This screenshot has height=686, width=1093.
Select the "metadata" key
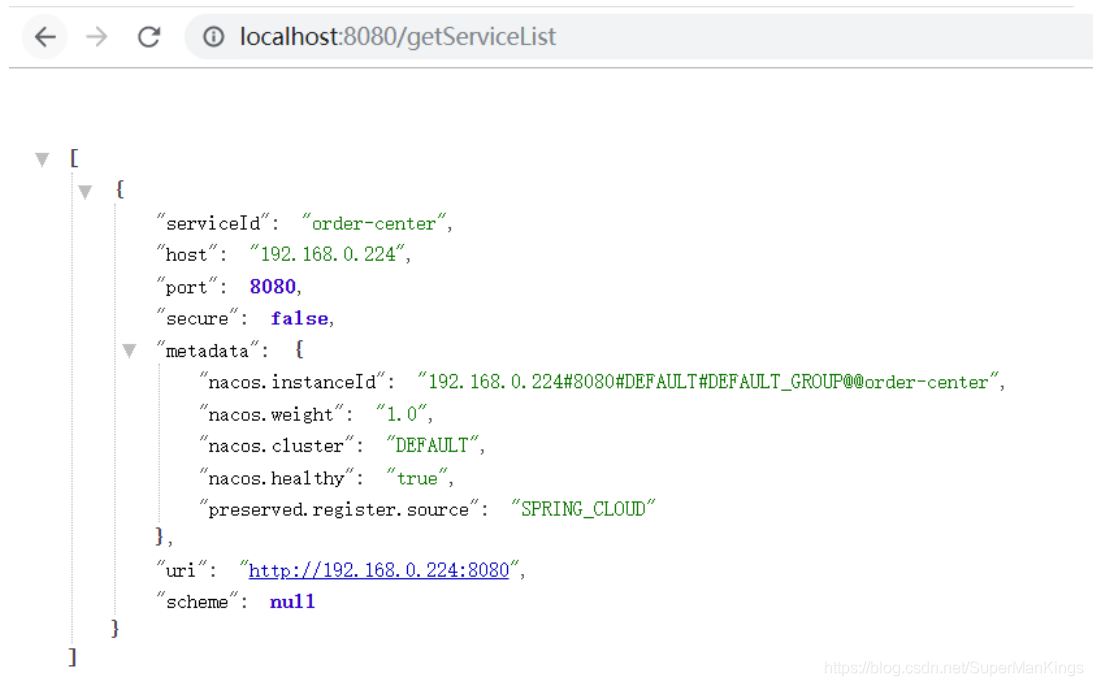click(208, 350)
